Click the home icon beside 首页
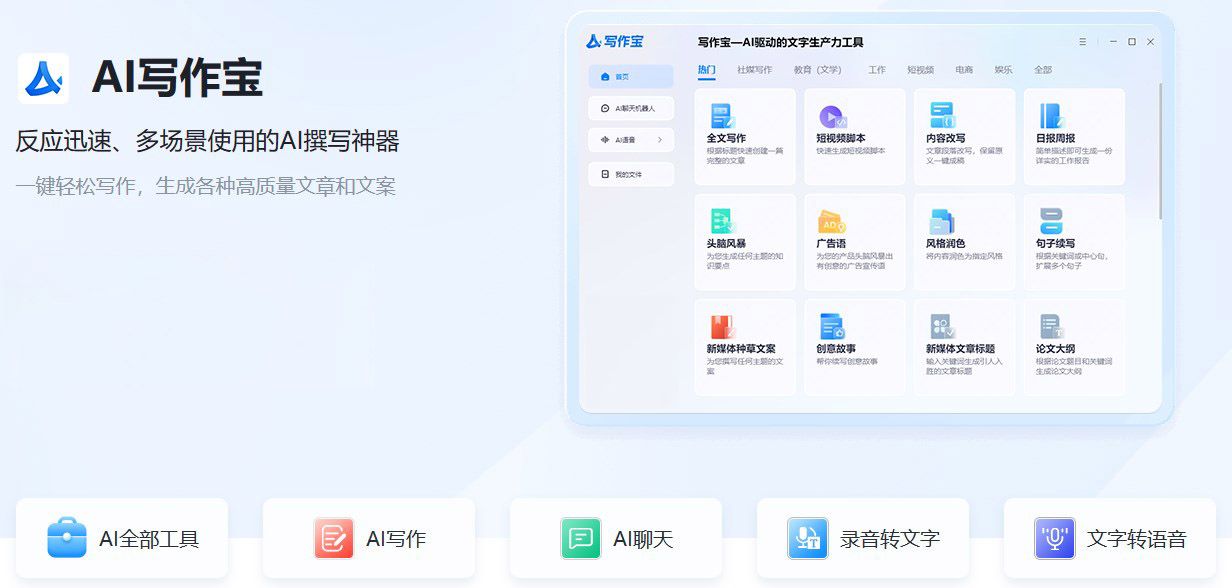The image size is (1232, 588). (x=605, y=76)
